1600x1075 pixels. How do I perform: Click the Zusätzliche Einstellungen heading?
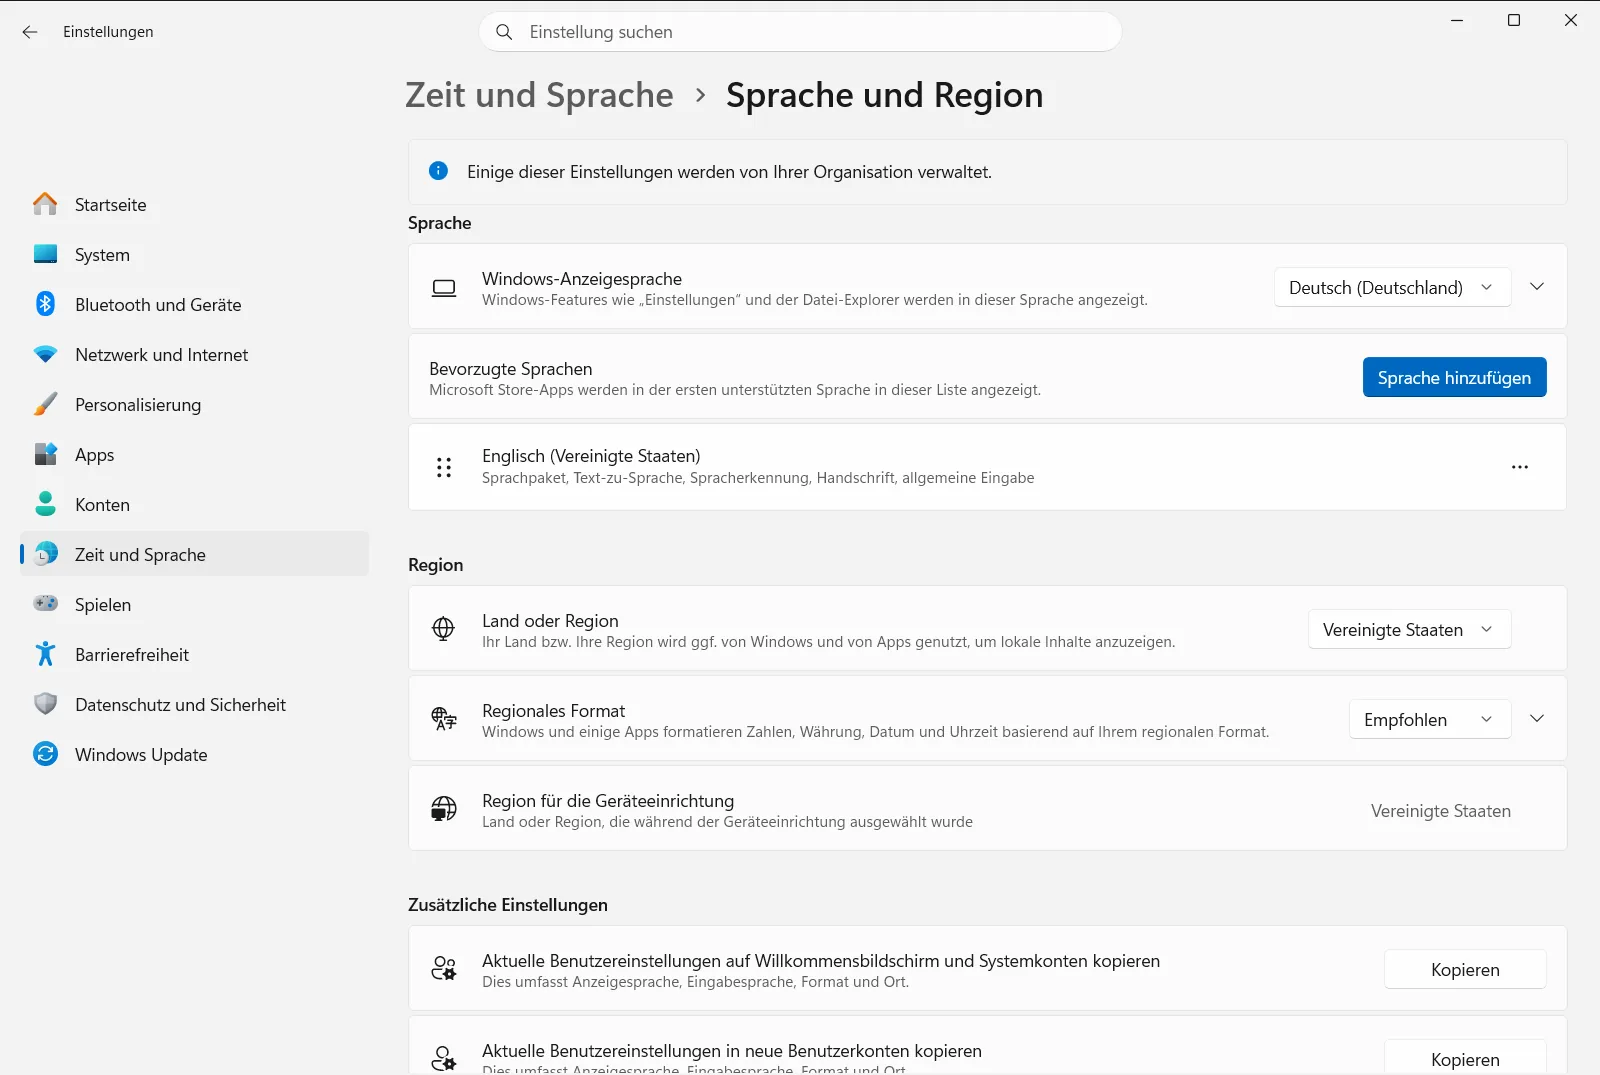click(x=507, y=905)
